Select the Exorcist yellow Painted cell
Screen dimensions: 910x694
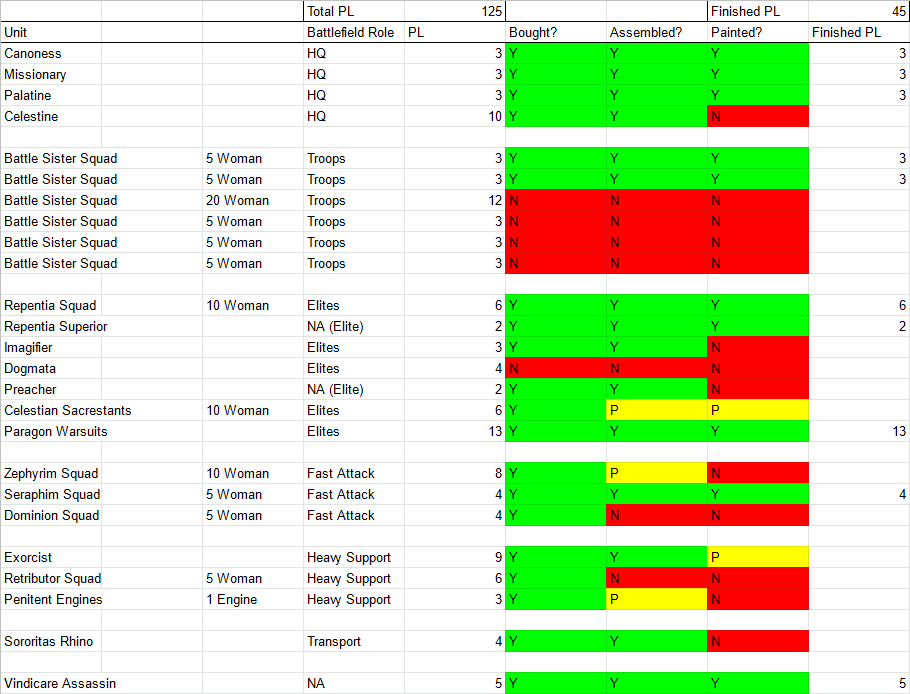tap(757, 557)
